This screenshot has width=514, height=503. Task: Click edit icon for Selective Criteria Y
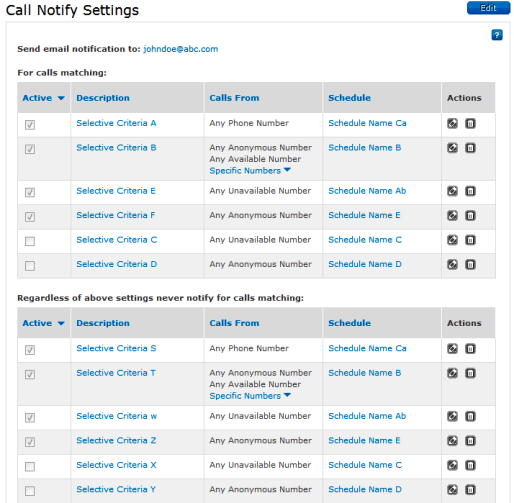tap(452, 490)
